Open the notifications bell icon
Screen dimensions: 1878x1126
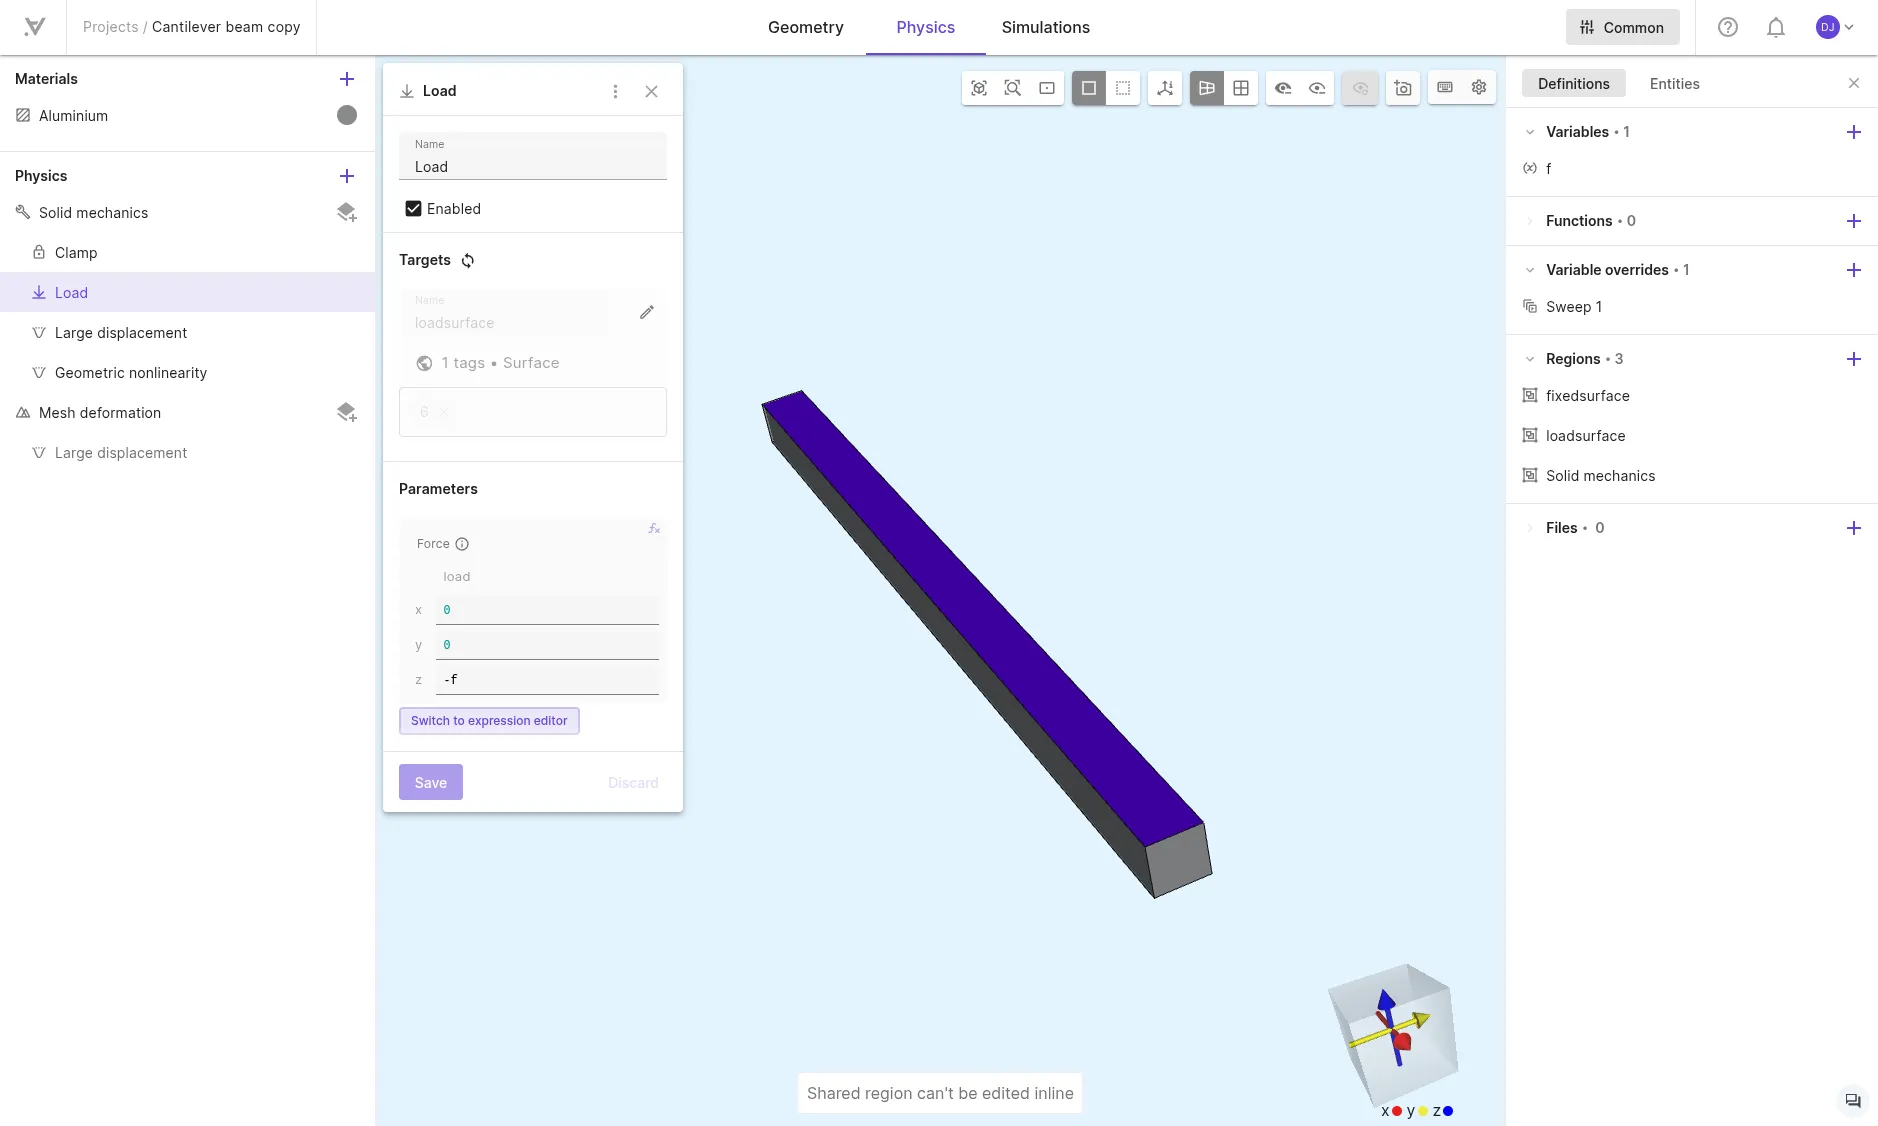[x=1776, y=28]
